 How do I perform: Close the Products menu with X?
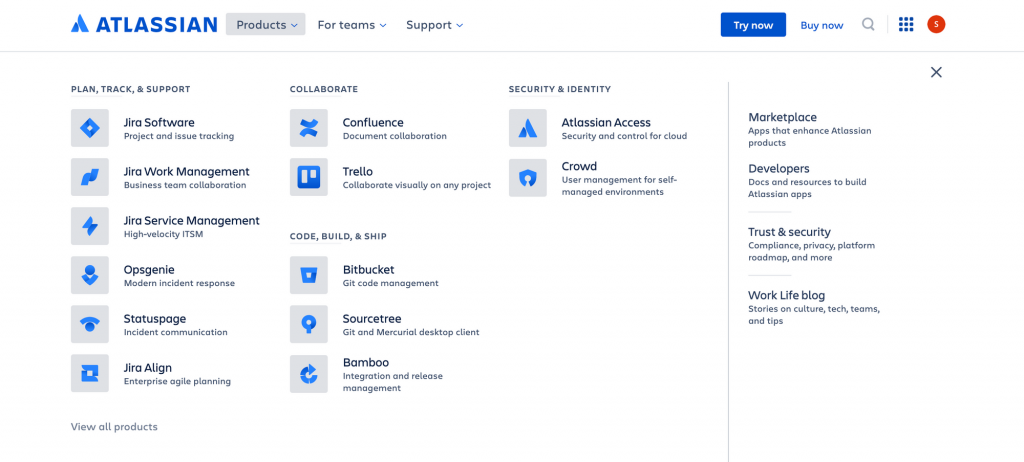[x=936, y=72]
